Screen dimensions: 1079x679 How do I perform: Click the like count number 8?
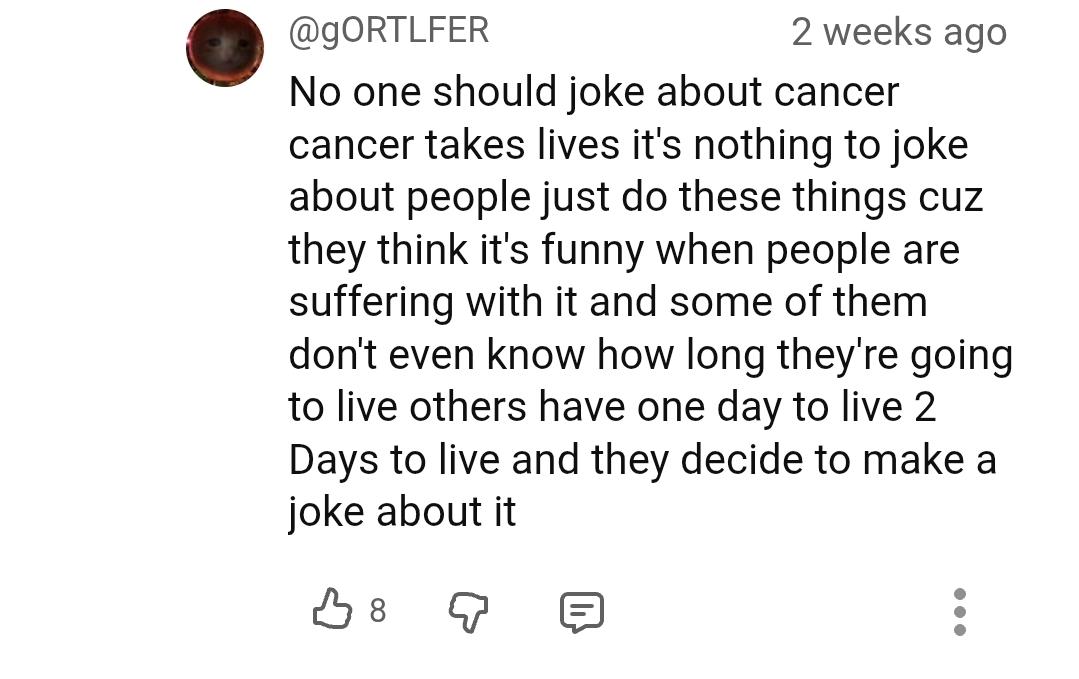click(x=377, y=610)
